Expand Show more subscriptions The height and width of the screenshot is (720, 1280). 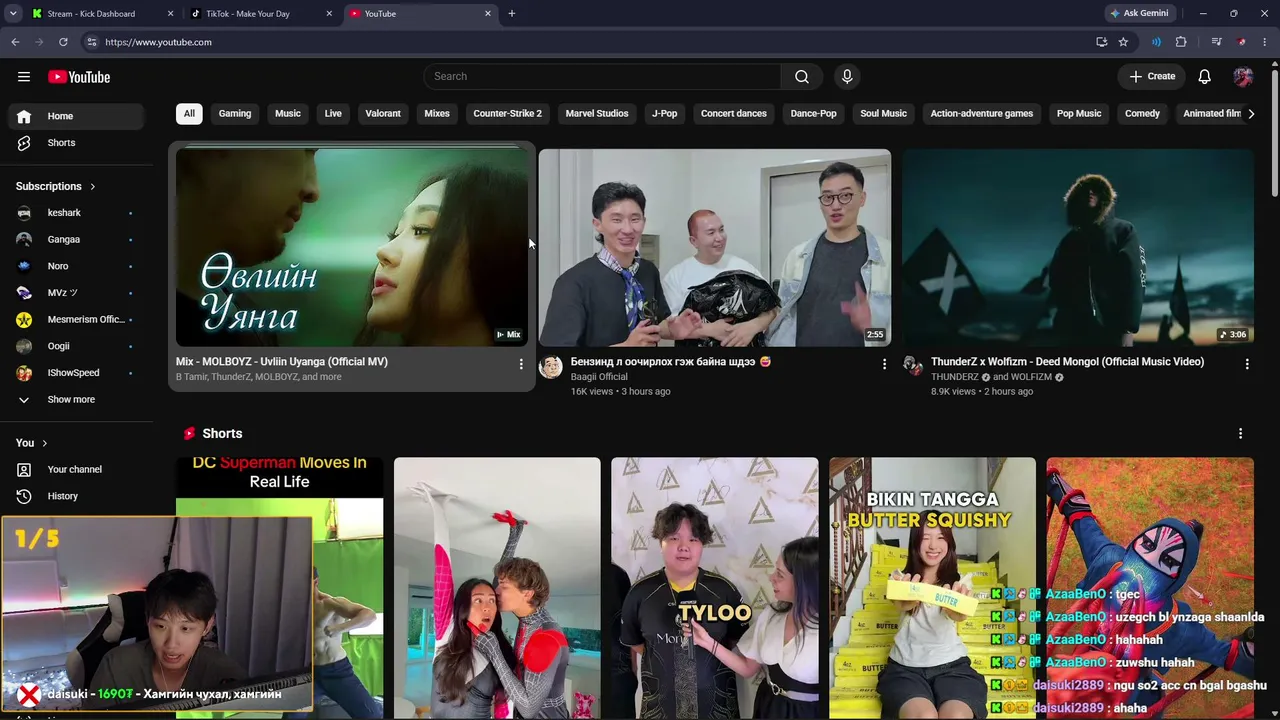click(x=76, y=400)
